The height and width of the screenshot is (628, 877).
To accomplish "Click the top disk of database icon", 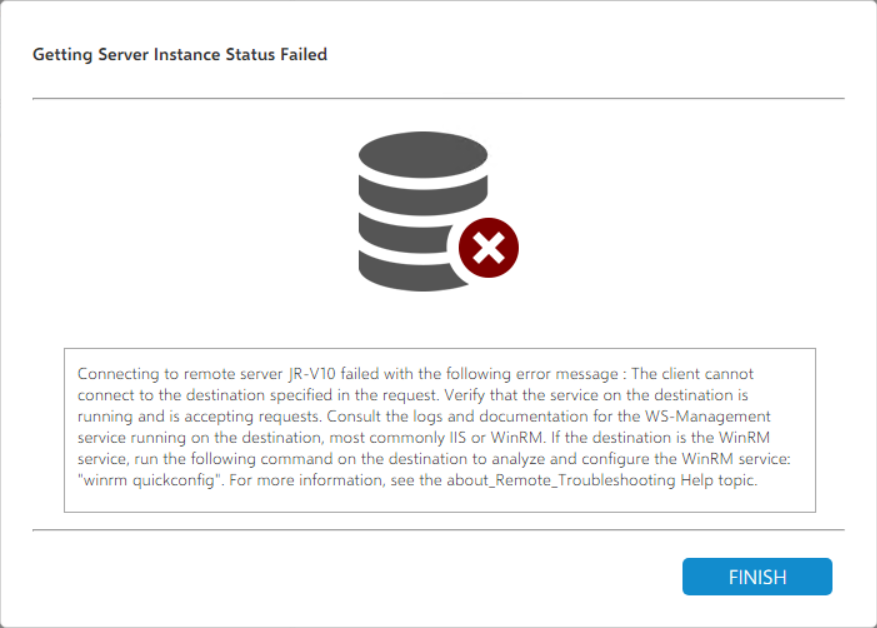I will click(x=423, y=153).
